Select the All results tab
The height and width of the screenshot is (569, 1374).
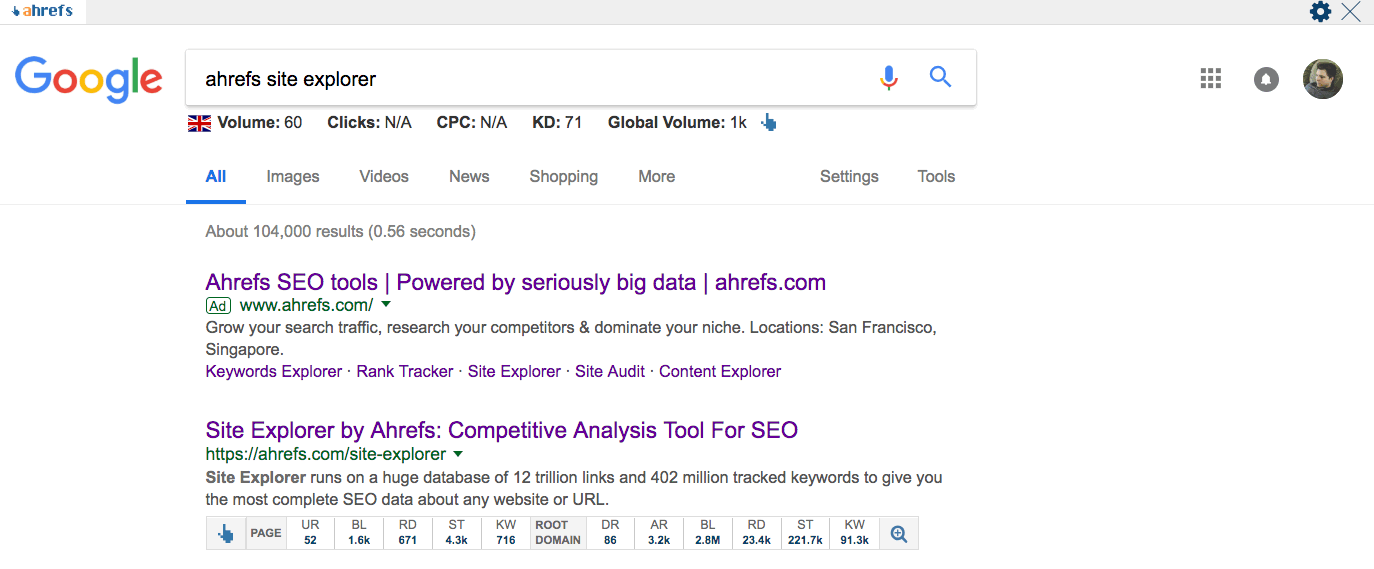click(216, 177)
